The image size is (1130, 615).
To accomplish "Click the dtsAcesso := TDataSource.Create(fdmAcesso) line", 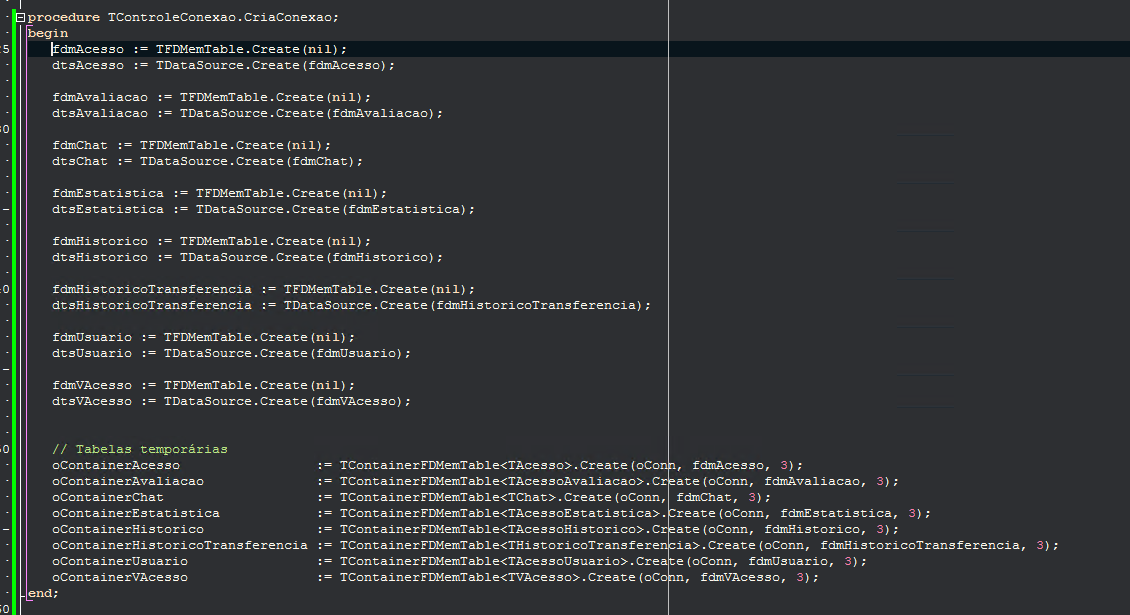I will coord(223,65).
